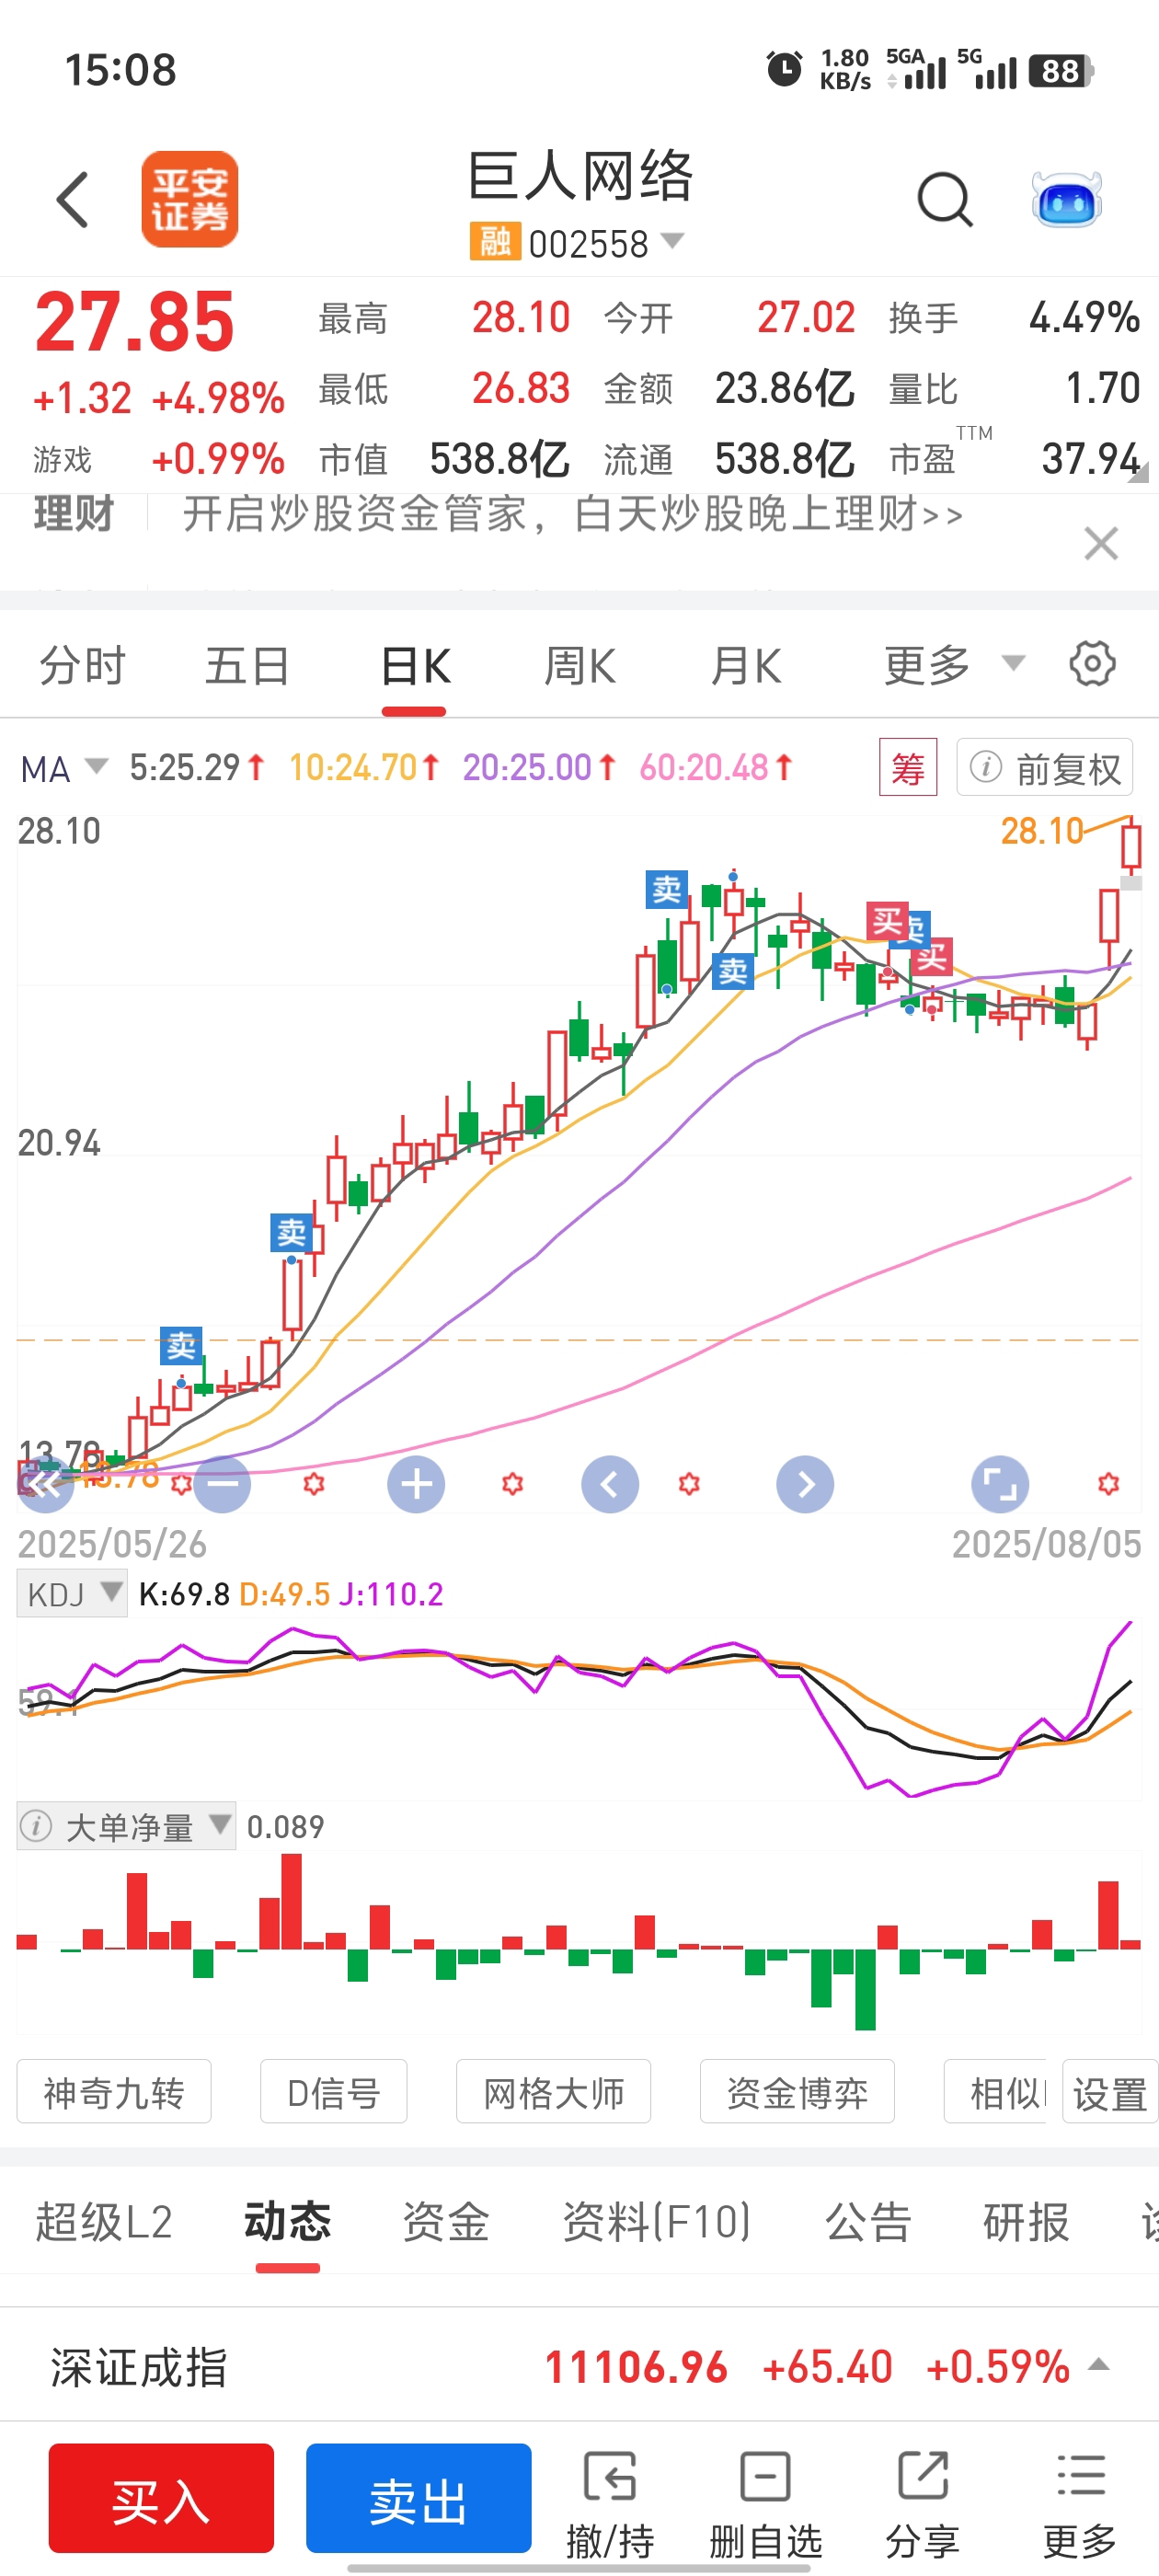This screenshot has width=1159, height=2576.
Task: Select the 相似 indicator button
Action: click(996, 2092)
